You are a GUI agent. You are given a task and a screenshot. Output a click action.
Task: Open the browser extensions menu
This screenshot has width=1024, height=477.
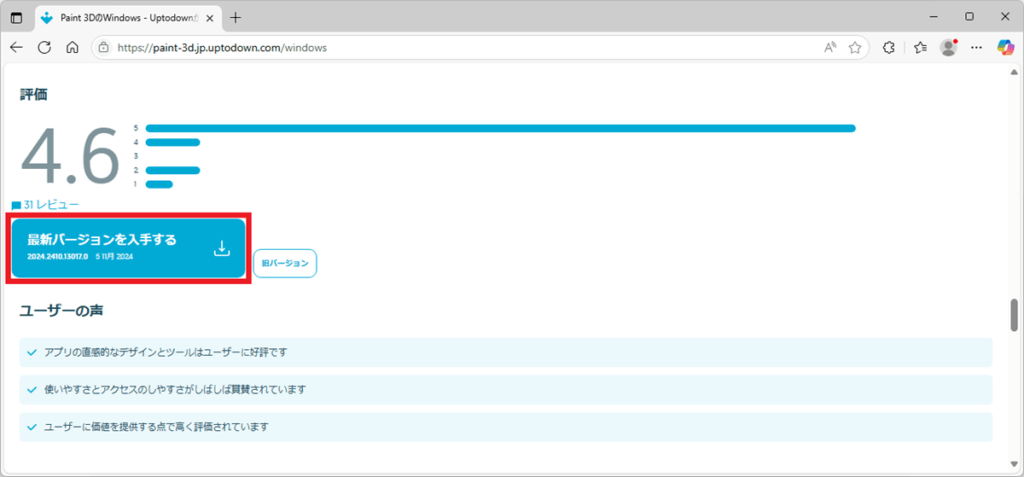[888, 48]
